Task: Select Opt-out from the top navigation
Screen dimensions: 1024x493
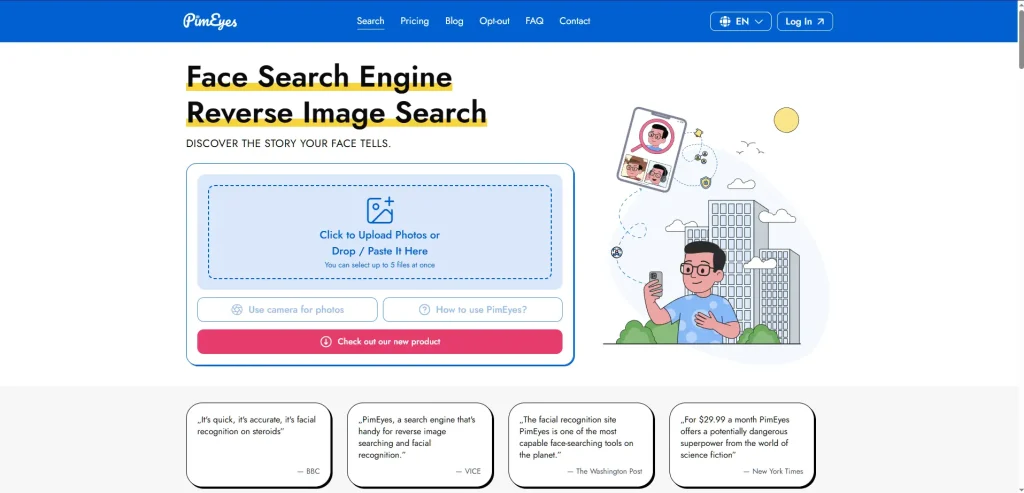Action: coord(494,21)
